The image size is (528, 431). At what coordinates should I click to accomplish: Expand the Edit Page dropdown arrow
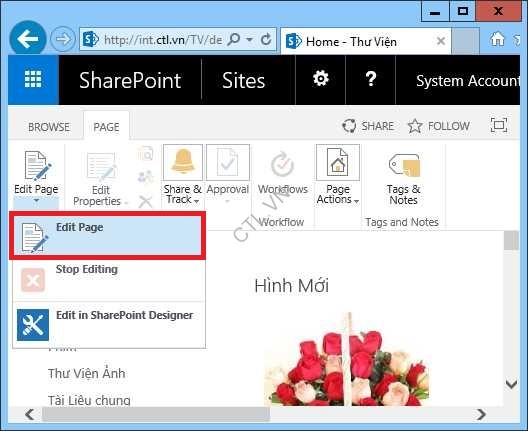tap(36, 201)
